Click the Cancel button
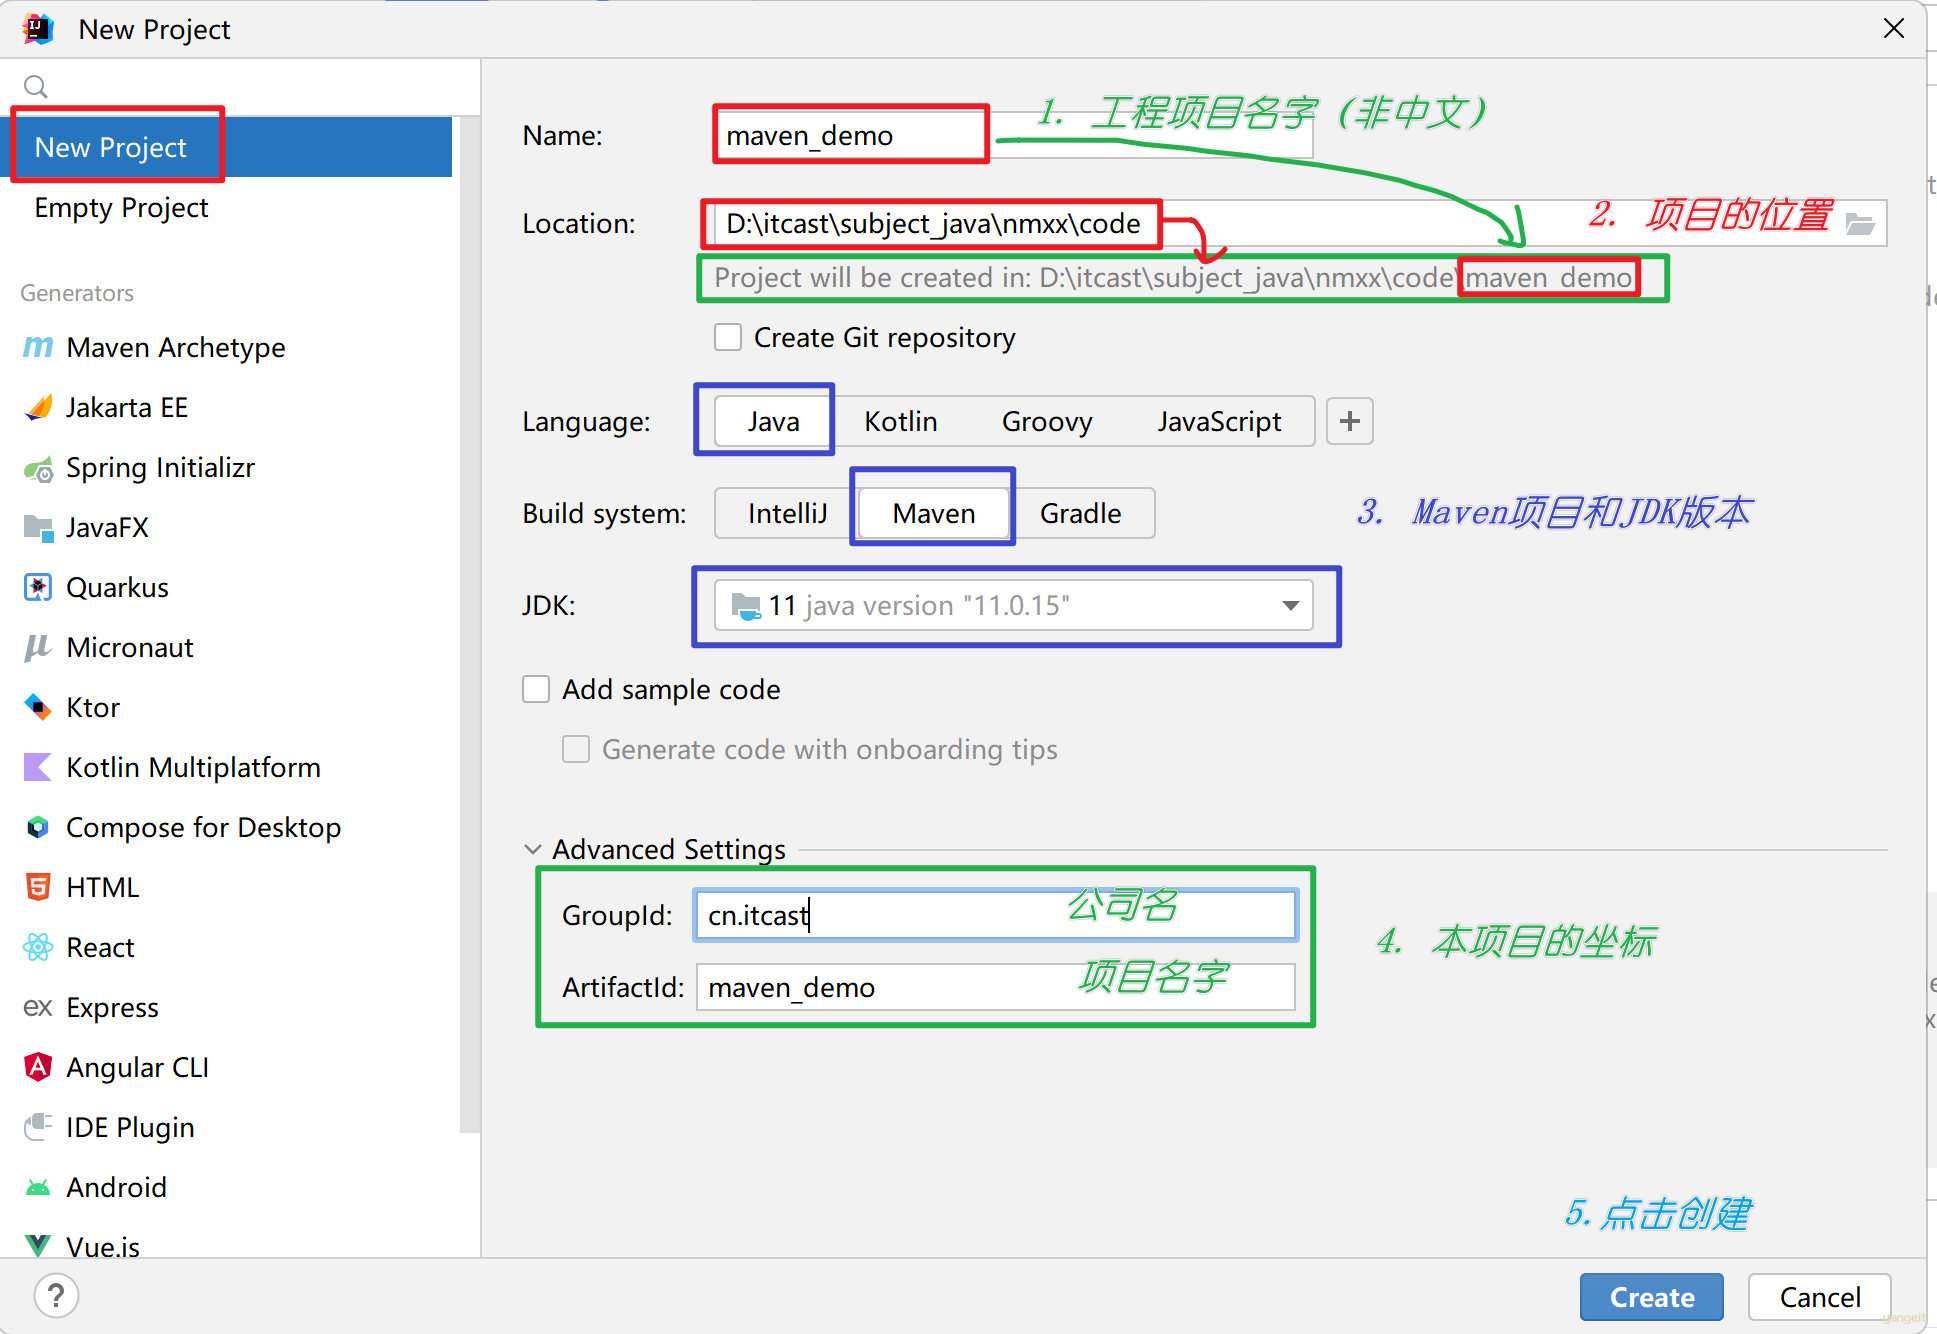This screenshot has height=1334, width=1937. [1819, 1297]
